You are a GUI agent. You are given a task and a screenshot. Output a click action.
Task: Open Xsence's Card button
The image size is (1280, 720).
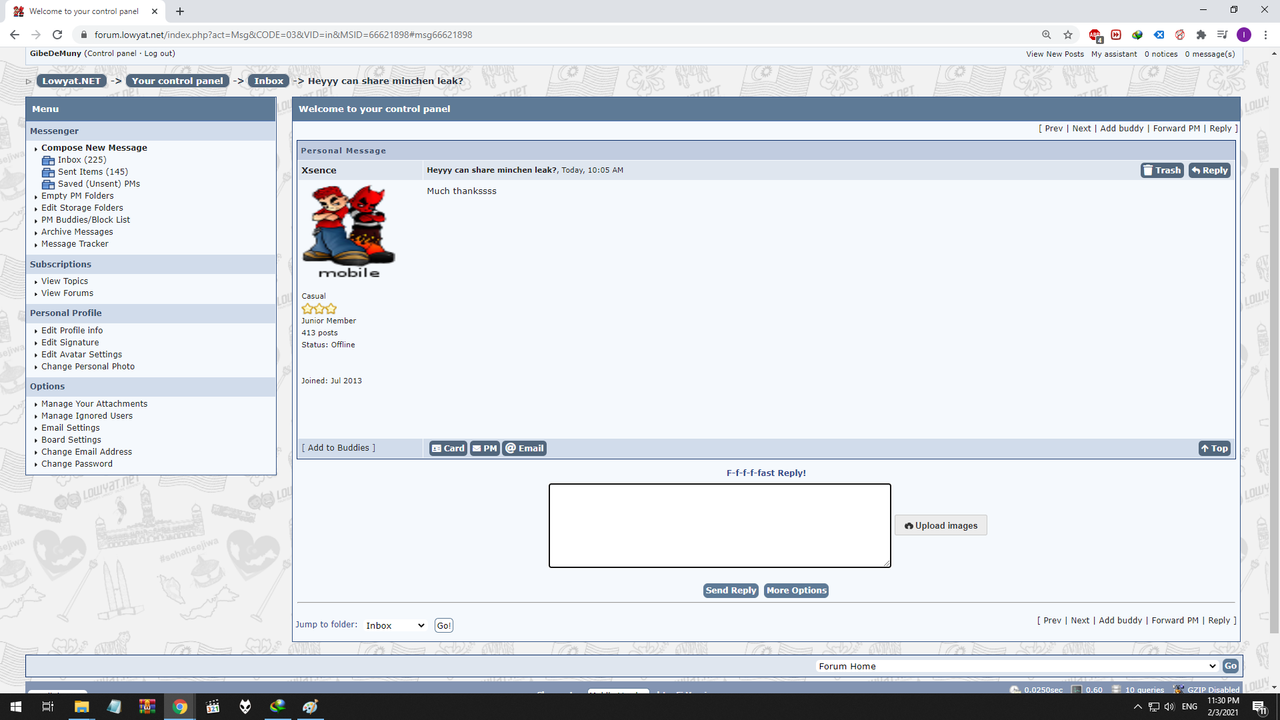tap(448, 448)
